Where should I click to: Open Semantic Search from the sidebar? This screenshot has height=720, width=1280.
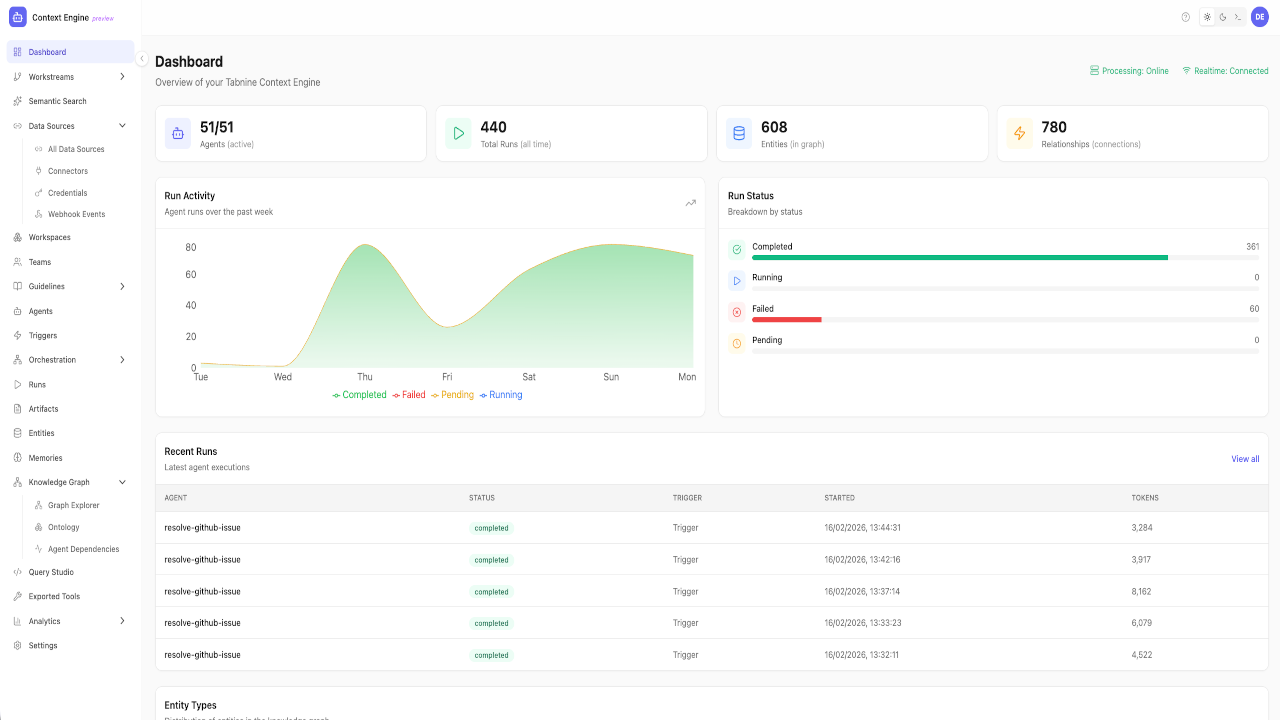pos(57,101)
